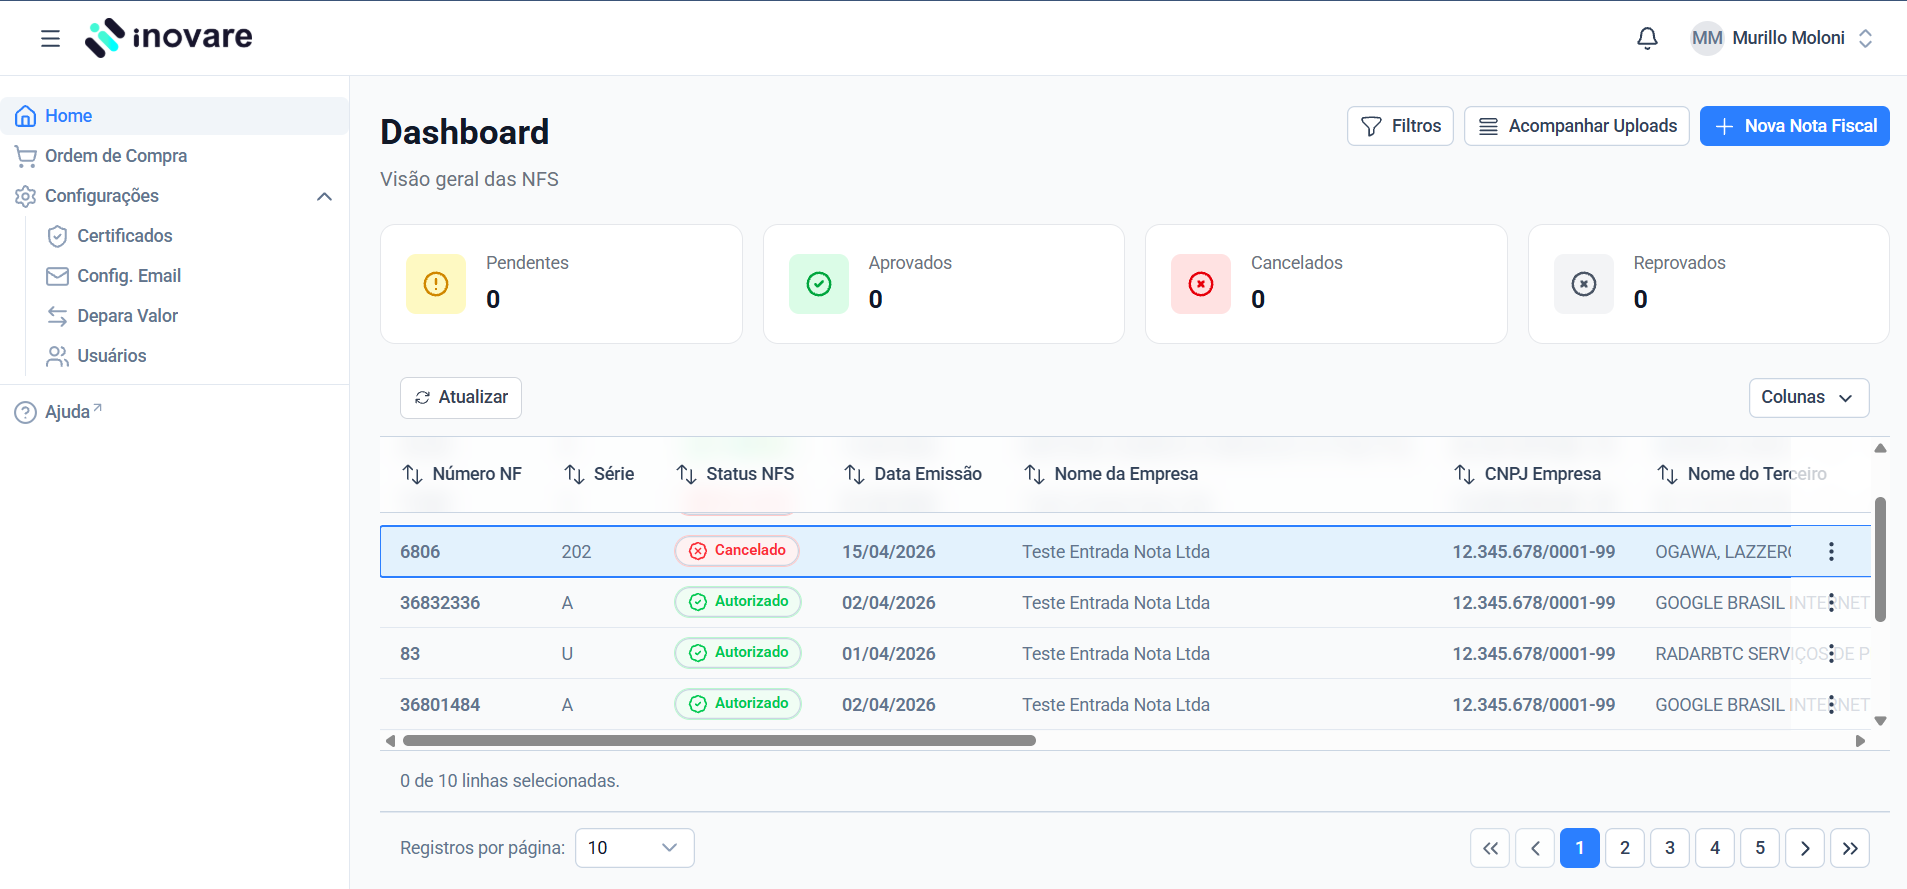This screenshot has height=889, width=1907.
Task: Go to next page
Action: (1805, 848)
